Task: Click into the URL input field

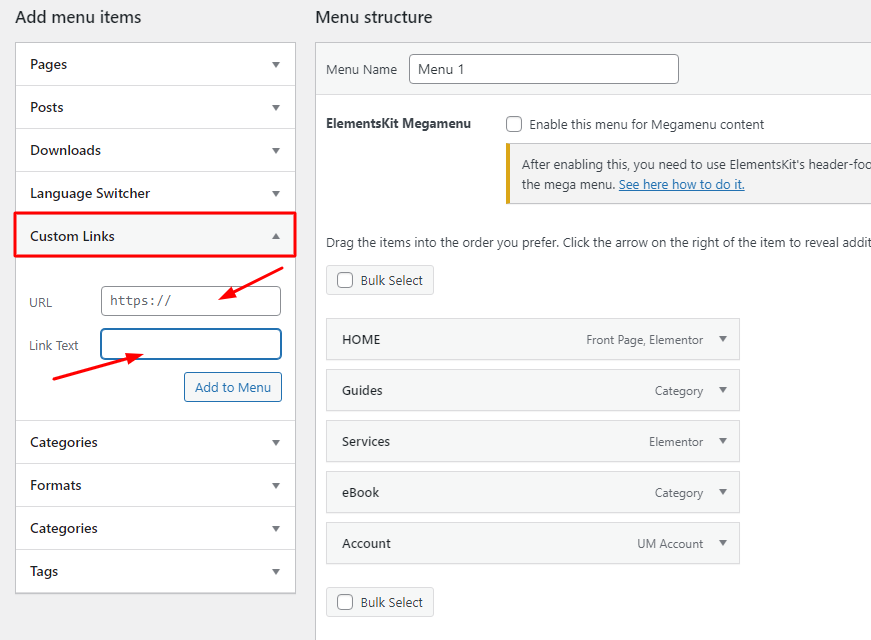Action: point(190,301)
